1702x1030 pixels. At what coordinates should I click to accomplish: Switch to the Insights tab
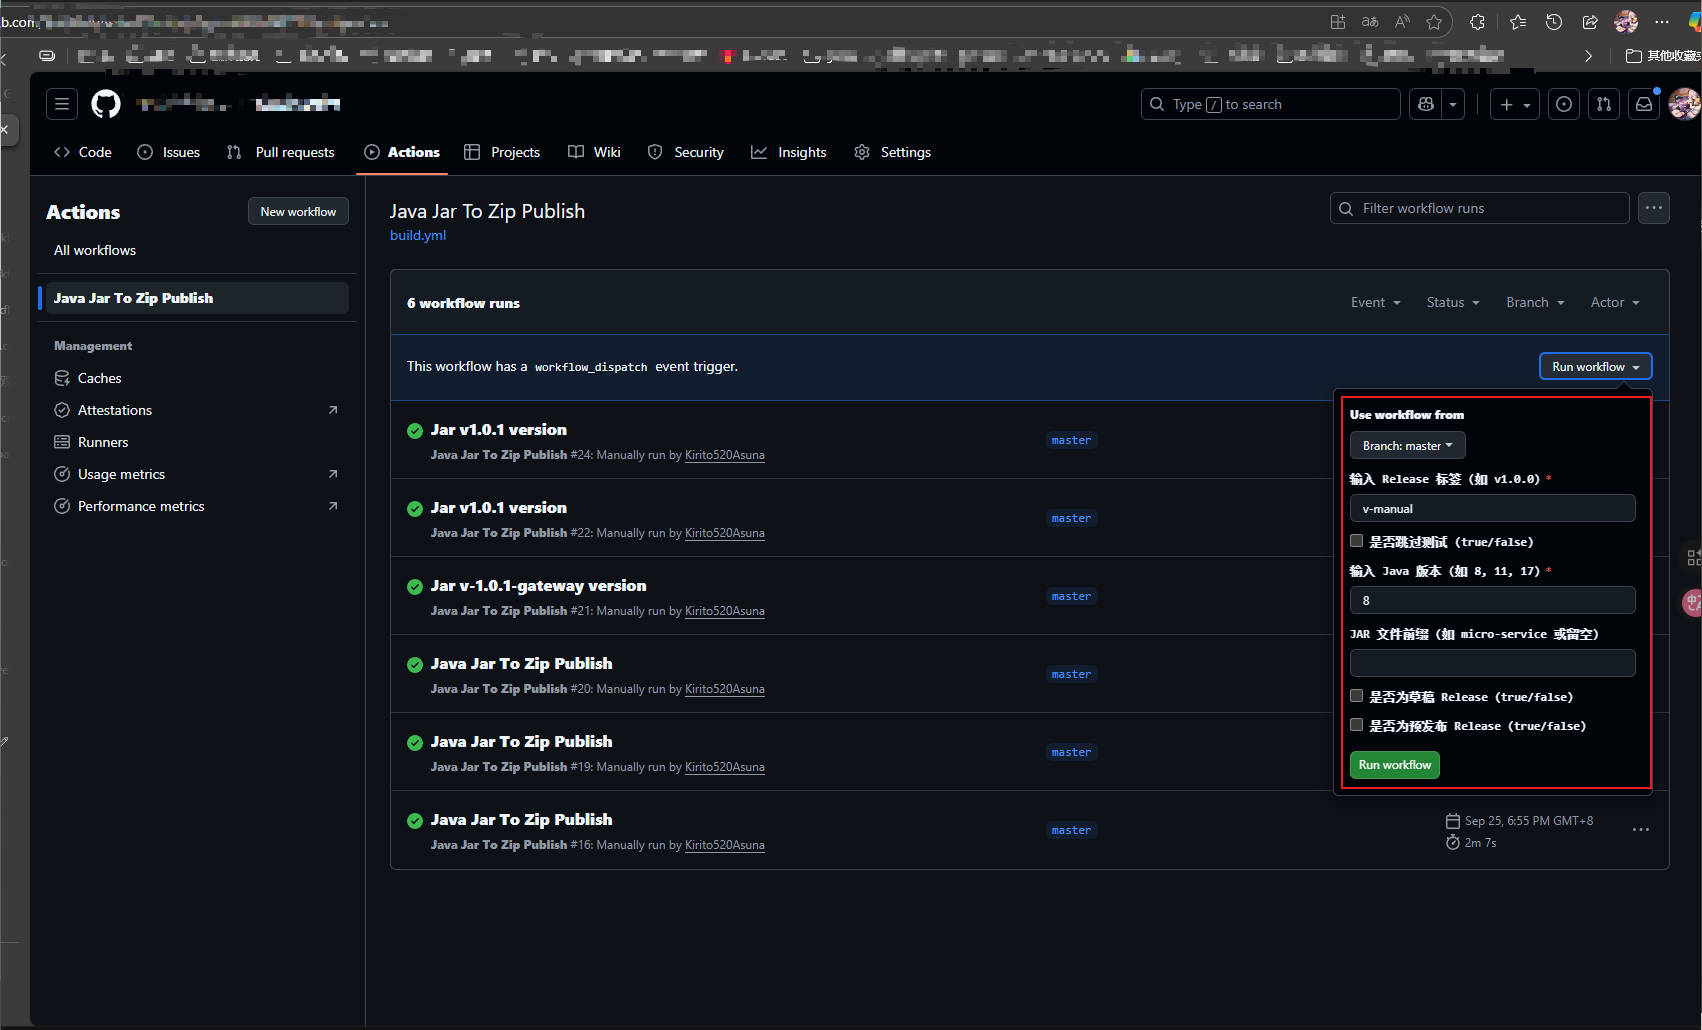pos(789,152)
